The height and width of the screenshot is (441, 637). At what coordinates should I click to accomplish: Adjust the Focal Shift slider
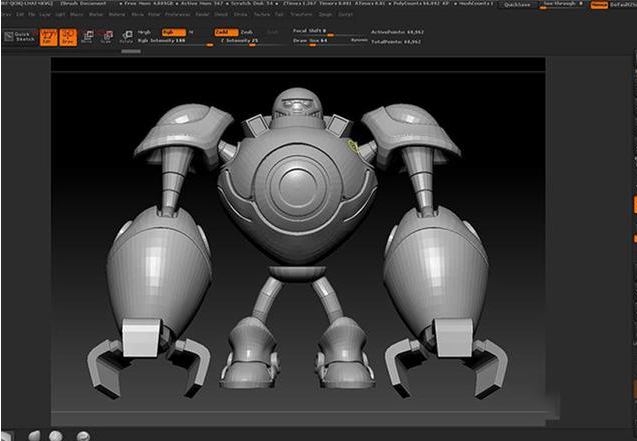click(325, 31)
